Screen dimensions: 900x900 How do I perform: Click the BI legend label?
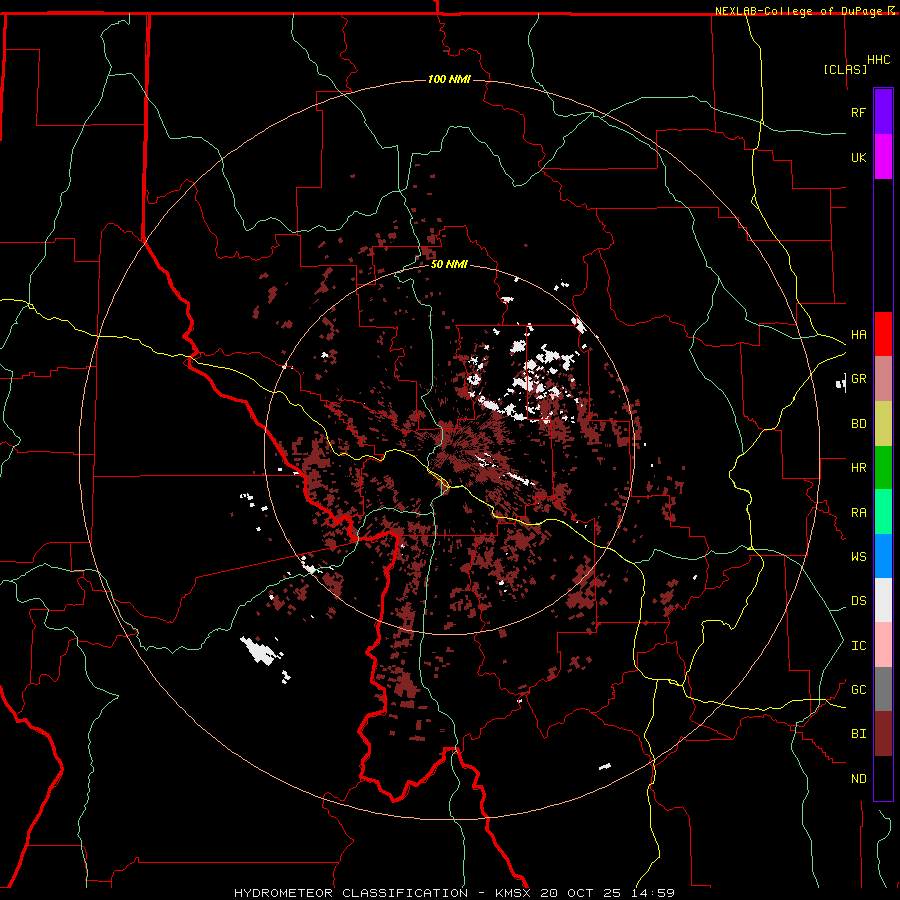[858, 734]
